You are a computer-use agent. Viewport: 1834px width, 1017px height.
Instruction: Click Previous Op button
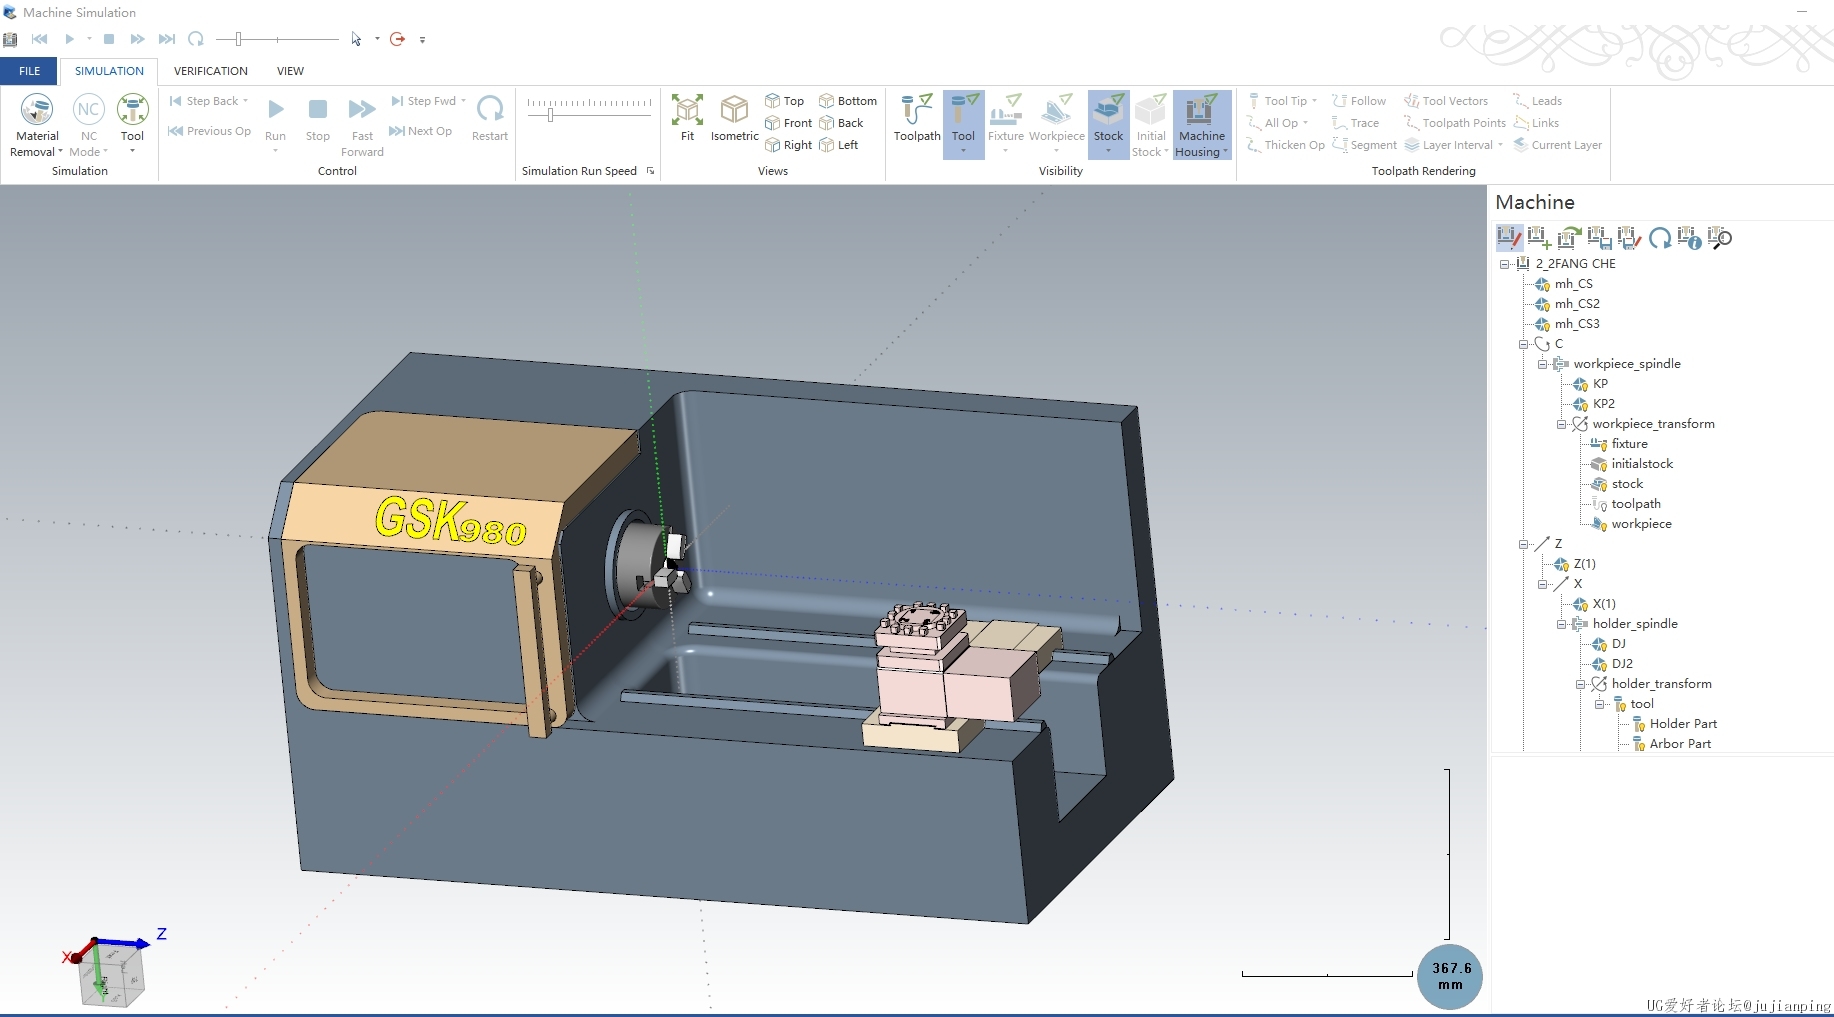[x=209, y=131]
